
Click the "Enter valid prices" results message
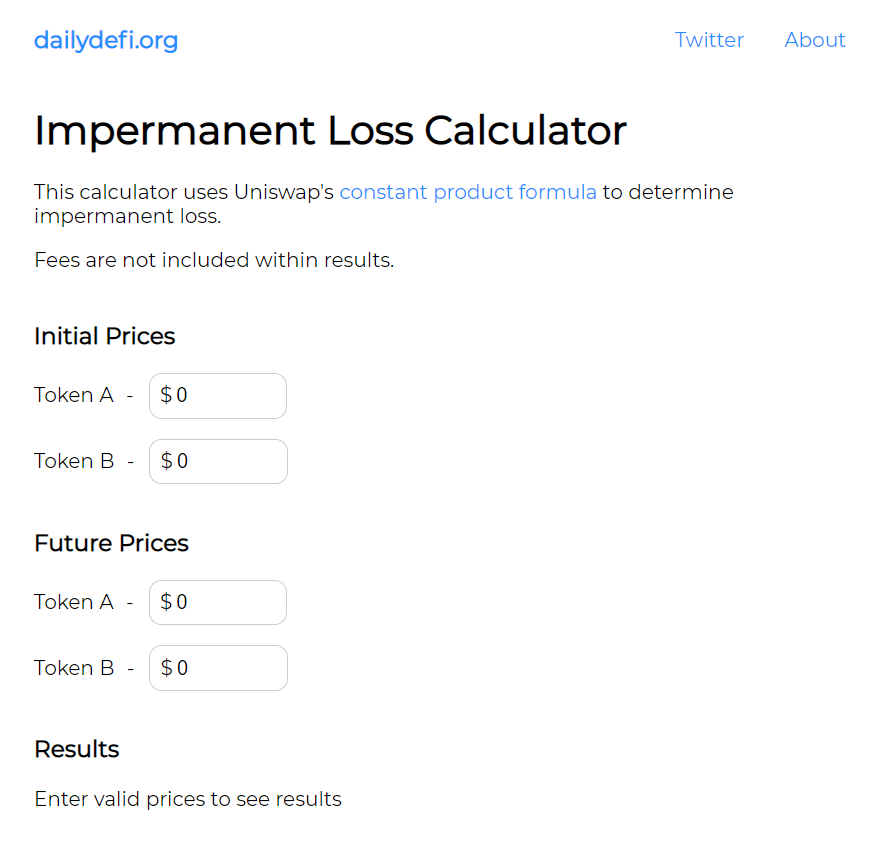[188, 799]
